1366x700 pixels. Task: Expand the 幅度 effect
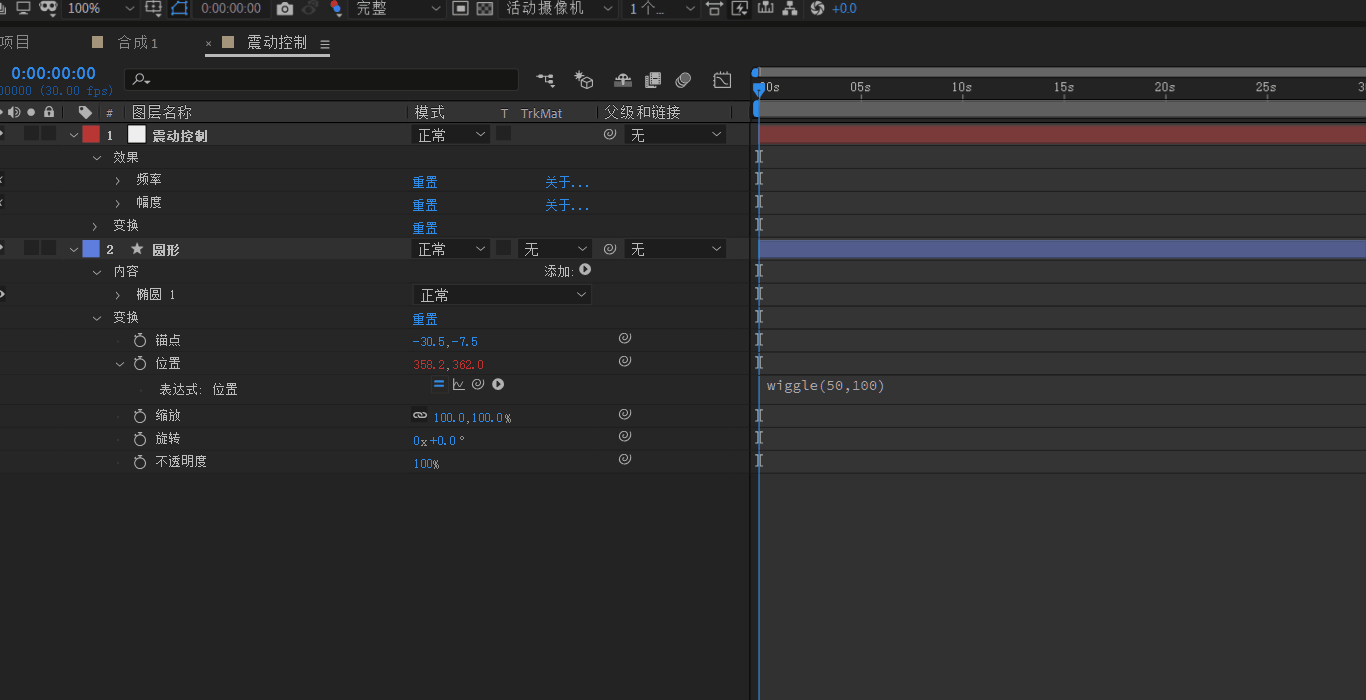[x=117, y=204]
